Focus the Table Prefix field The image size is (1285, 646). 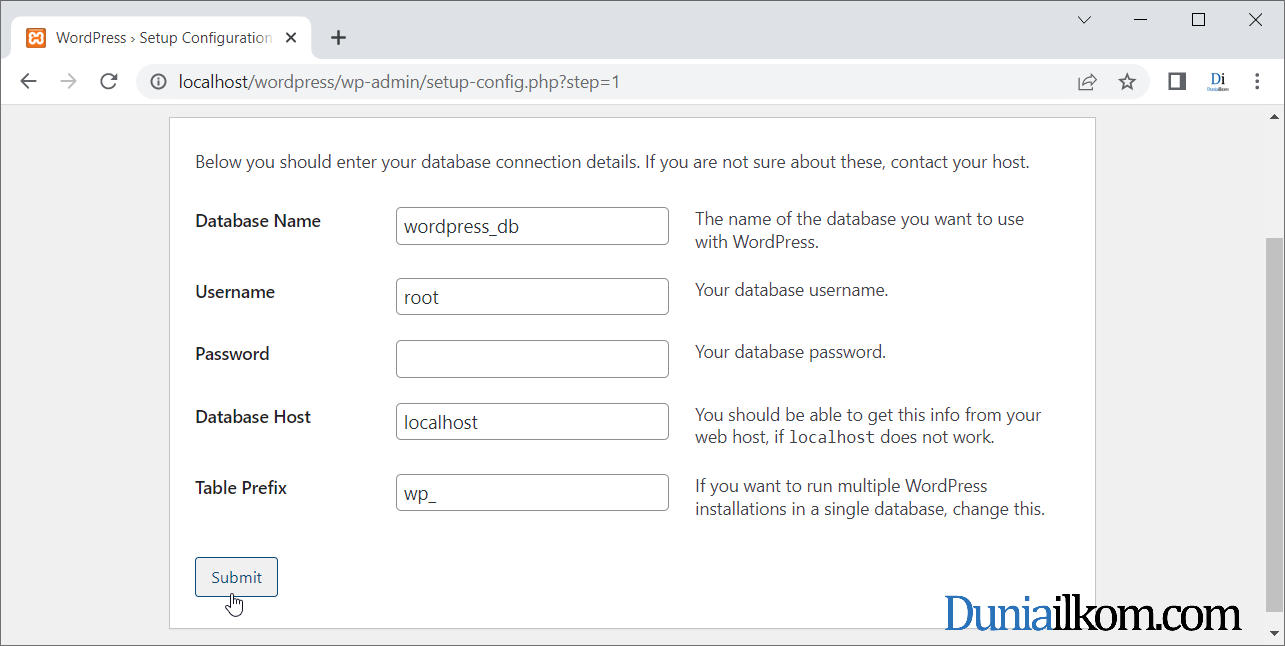[x=532, y=493]
